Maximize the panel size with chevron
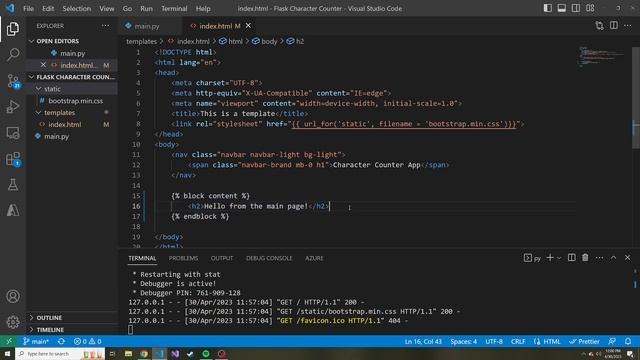640x360 pixels. coord(613,258)
